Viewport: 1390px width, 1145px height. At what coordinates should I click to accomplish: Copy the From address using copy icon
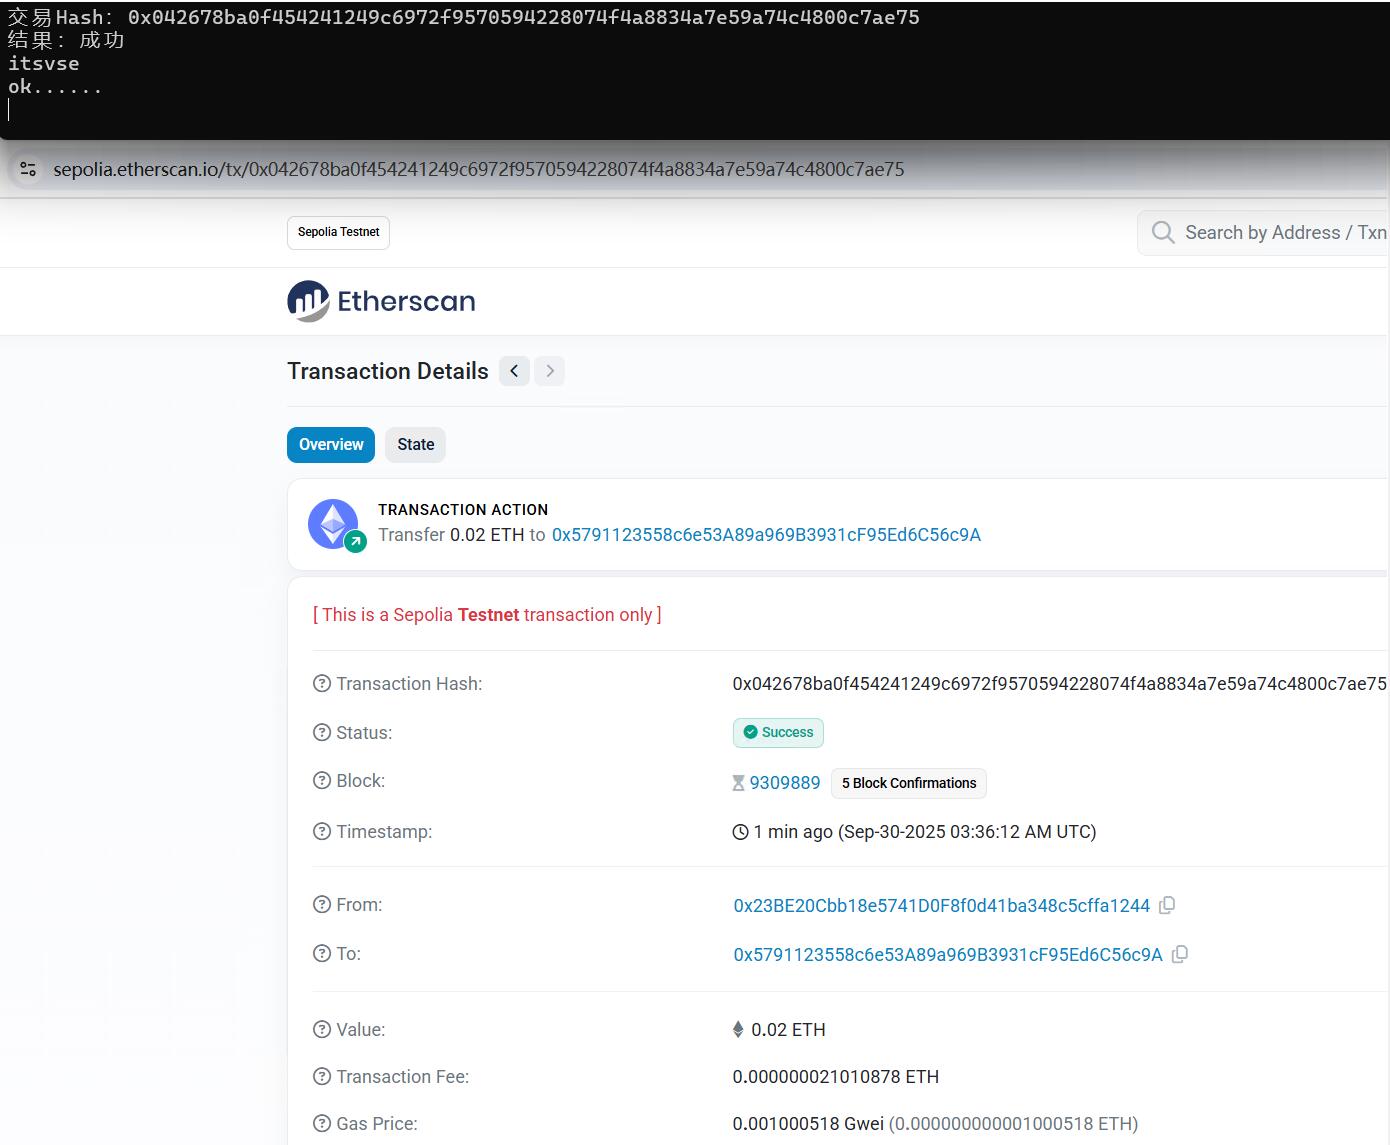click(x=1166, y=905)
